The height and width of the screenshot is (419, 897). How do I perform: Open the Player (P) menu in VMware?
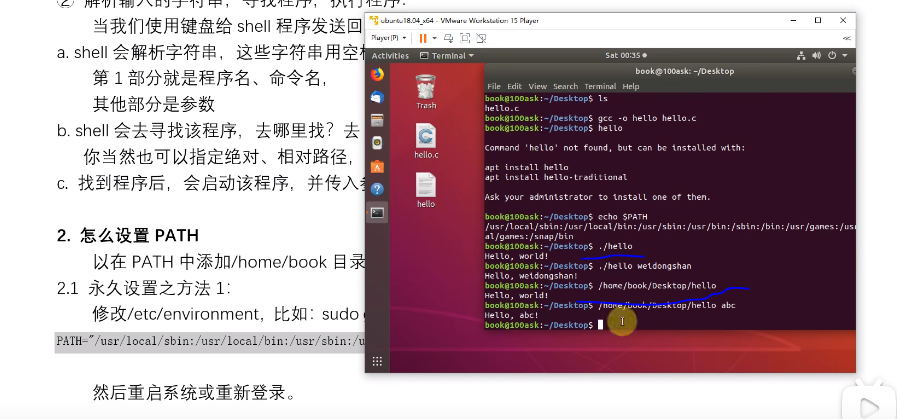click(388, 38)
